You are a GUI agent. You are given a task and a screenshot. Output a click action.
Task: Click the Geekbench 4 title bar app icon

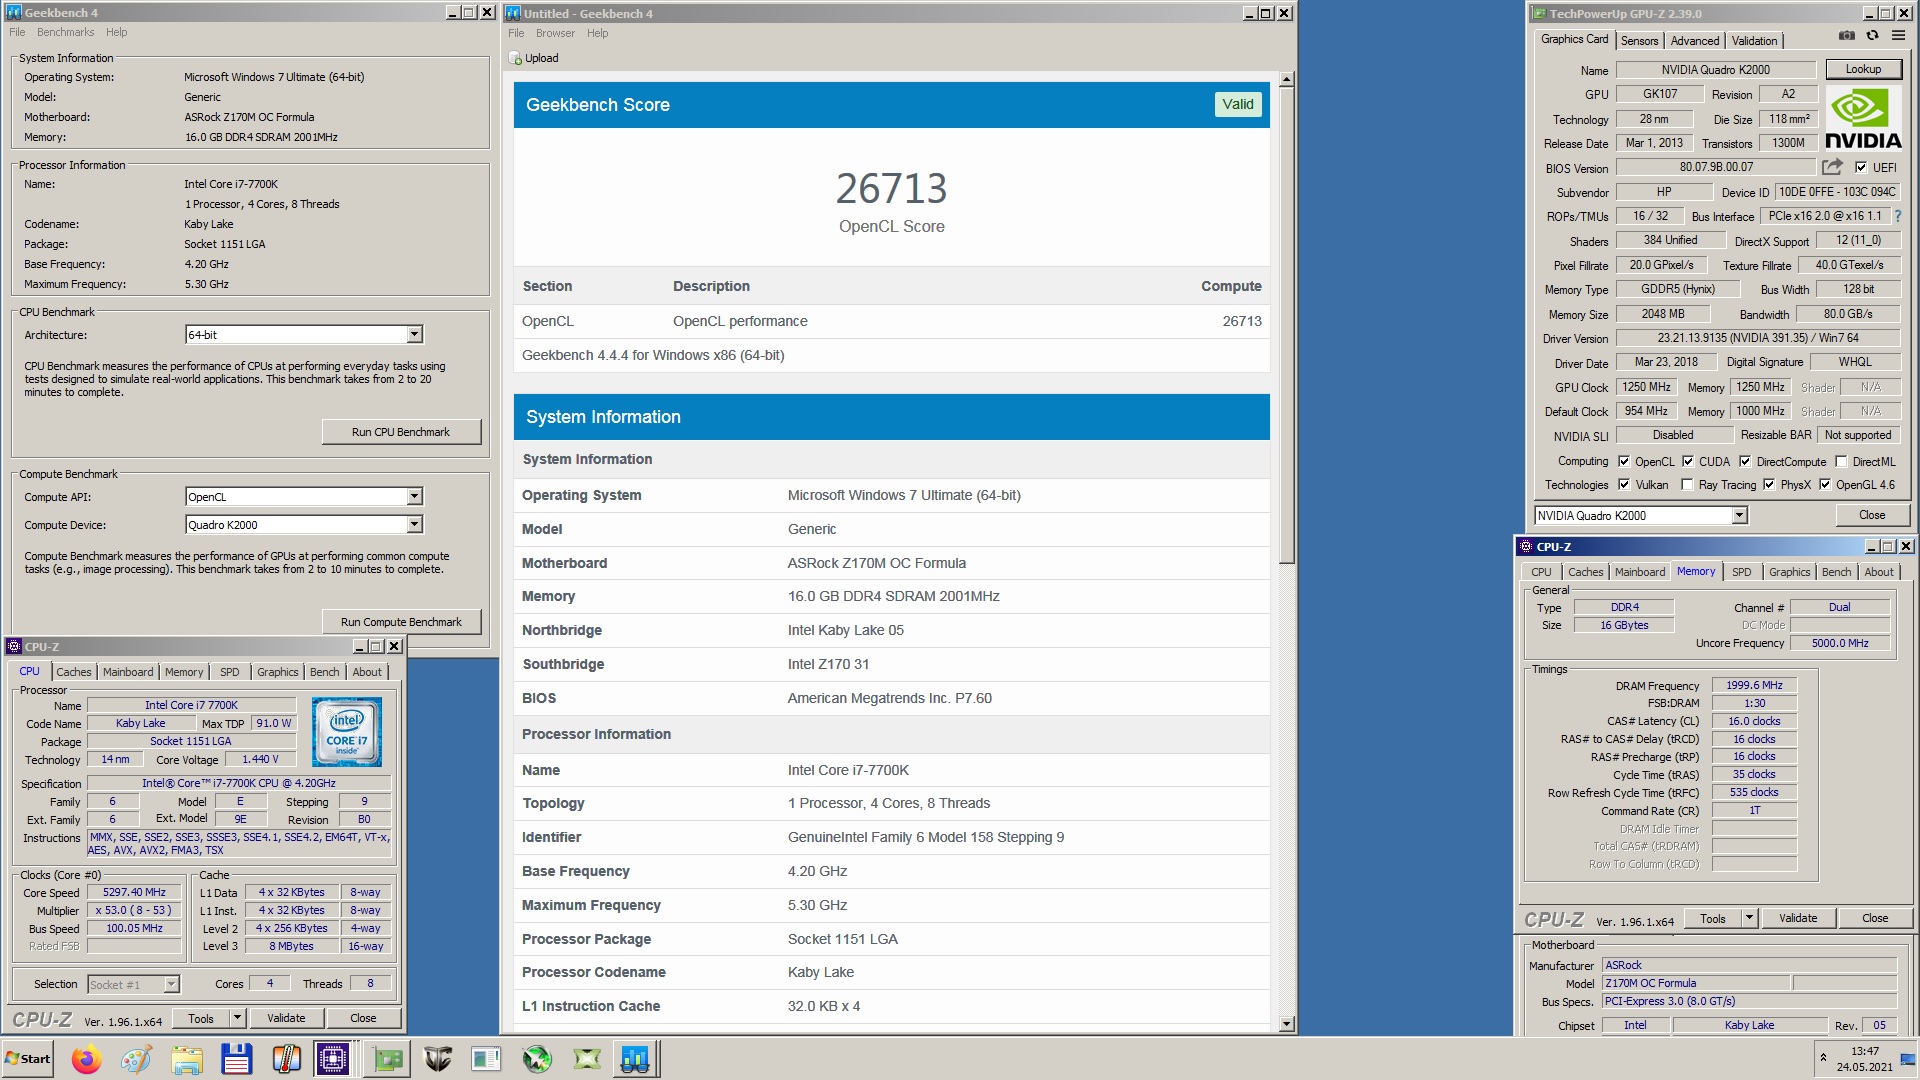[14, 13]
